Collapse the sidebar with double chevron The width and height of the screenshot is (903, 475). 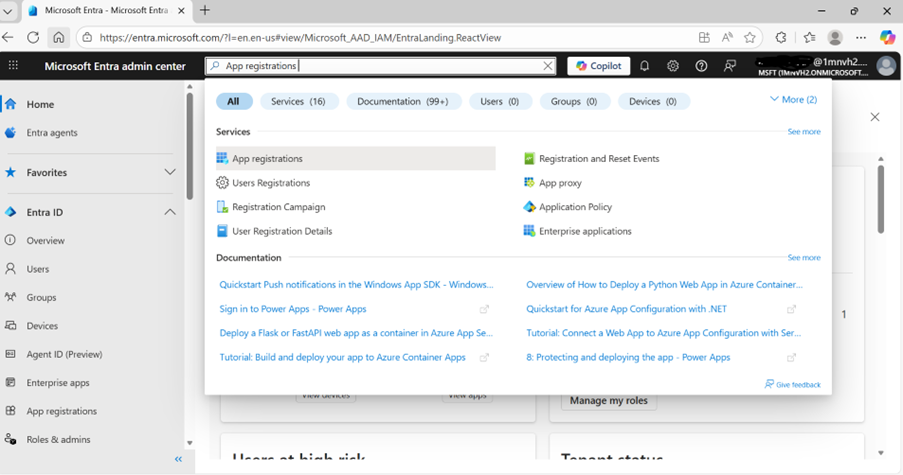(178, 459)
